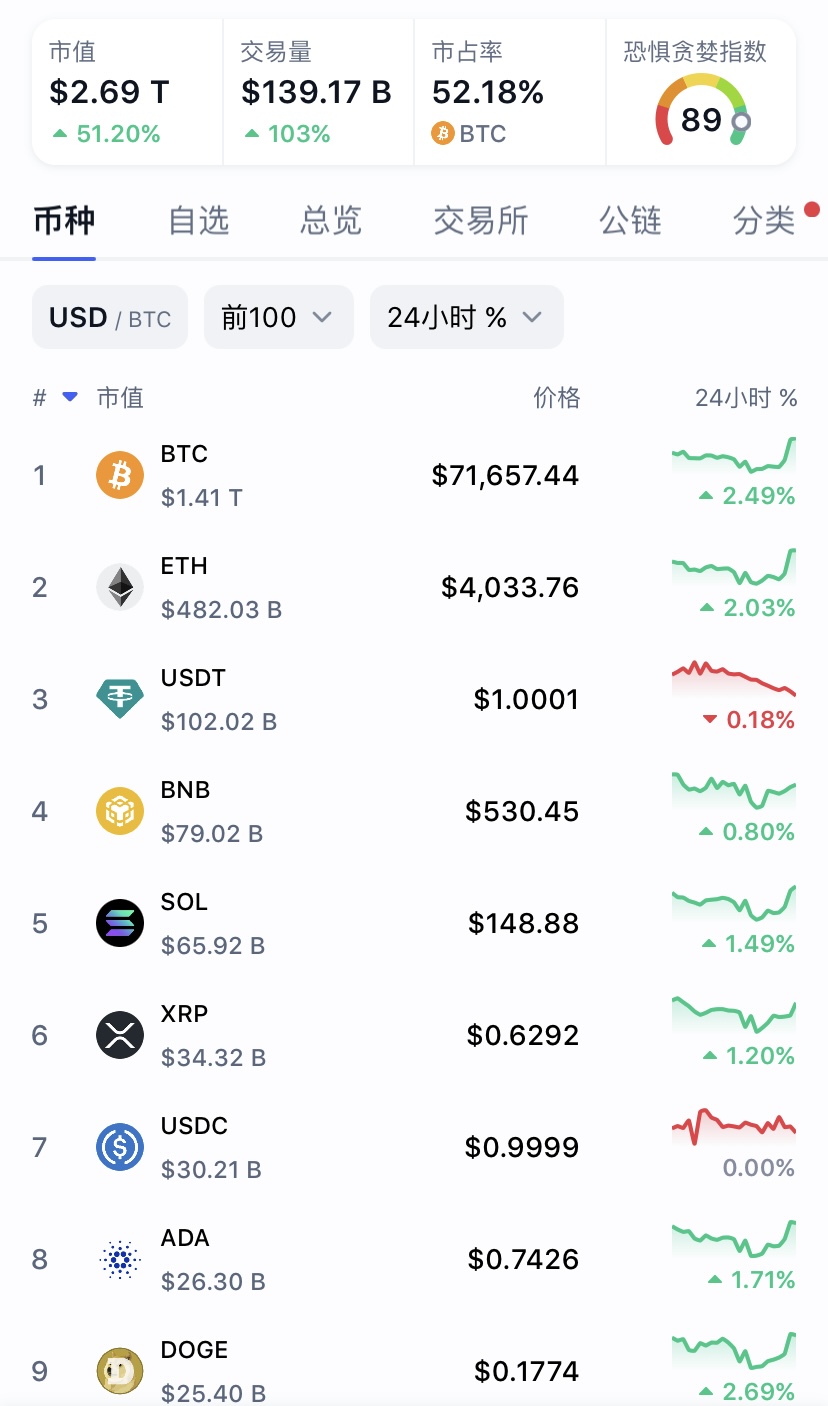Sort by 市值 column header
This screenshot has width=828, height=1406.
pyautogui.click(x=120, y=398)
